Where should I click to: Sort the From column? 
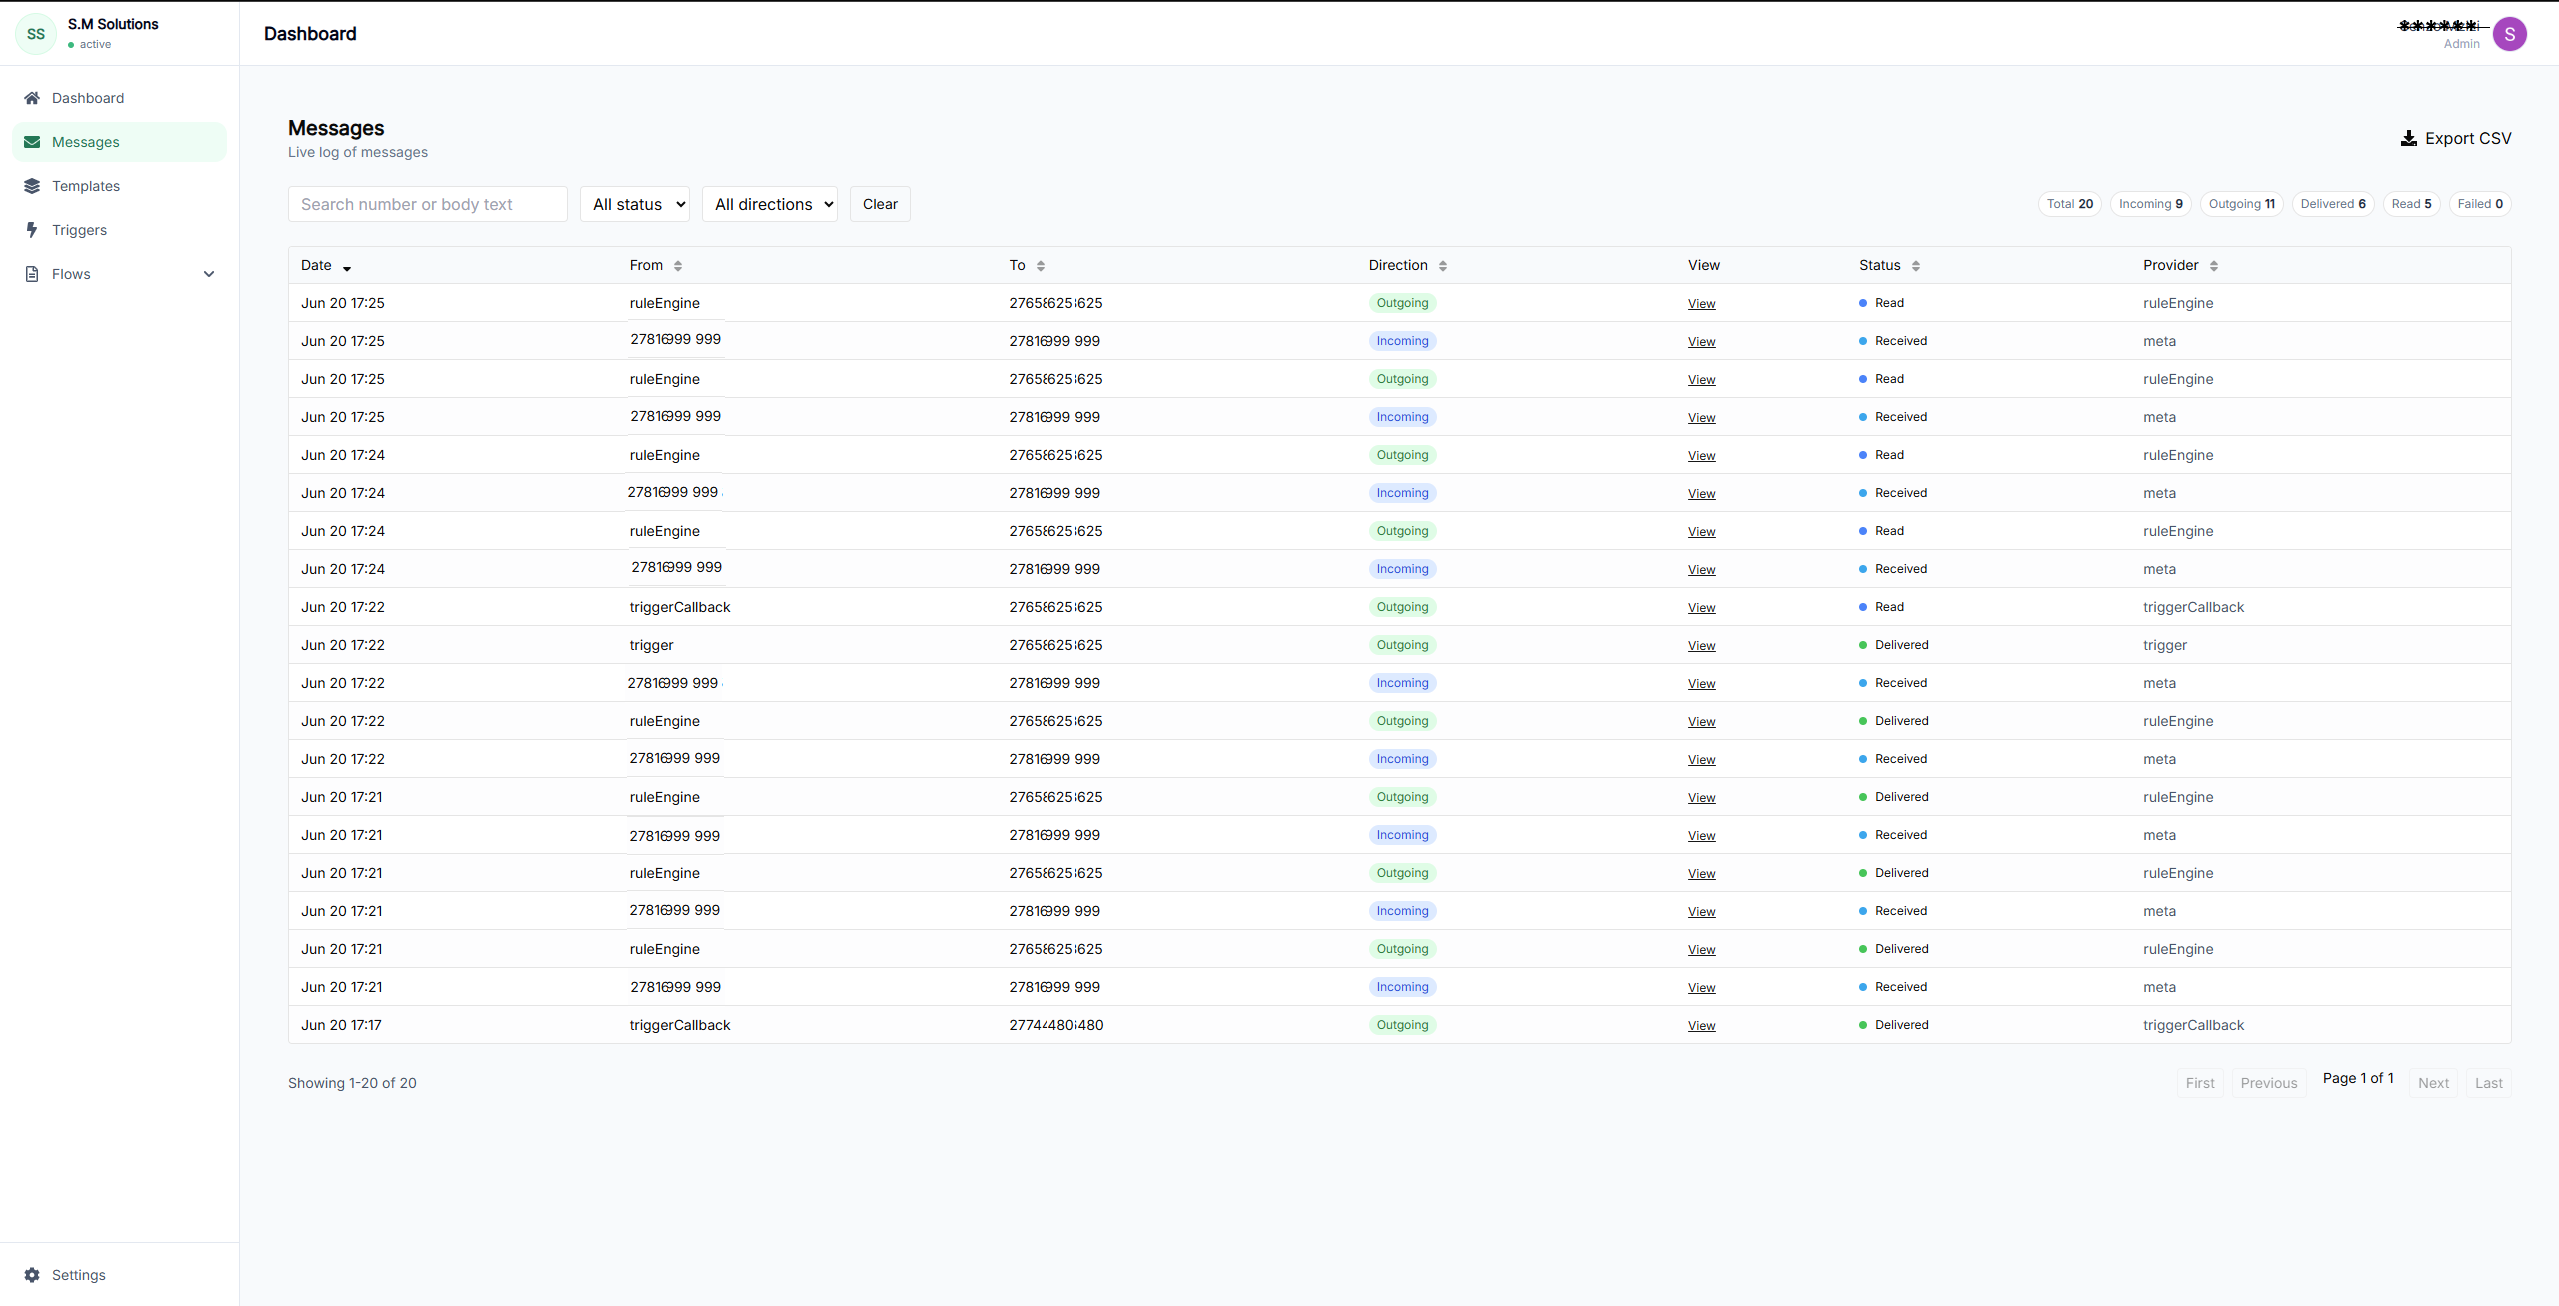click(678, 266)
